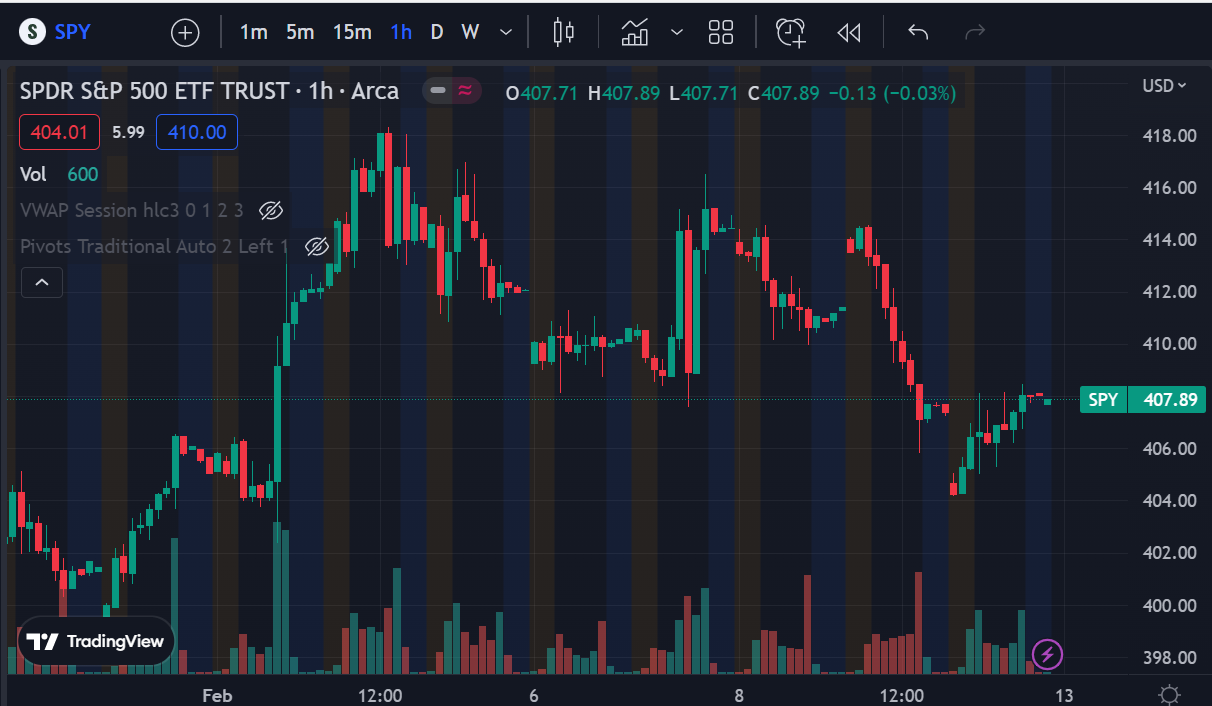Expand the timeframe interval dropdown

506,32
